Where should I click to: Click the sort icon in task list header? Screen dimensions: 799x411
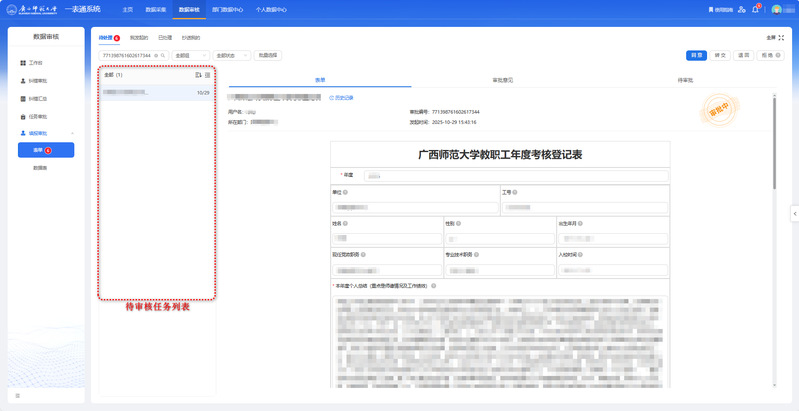tap(198, 75)
